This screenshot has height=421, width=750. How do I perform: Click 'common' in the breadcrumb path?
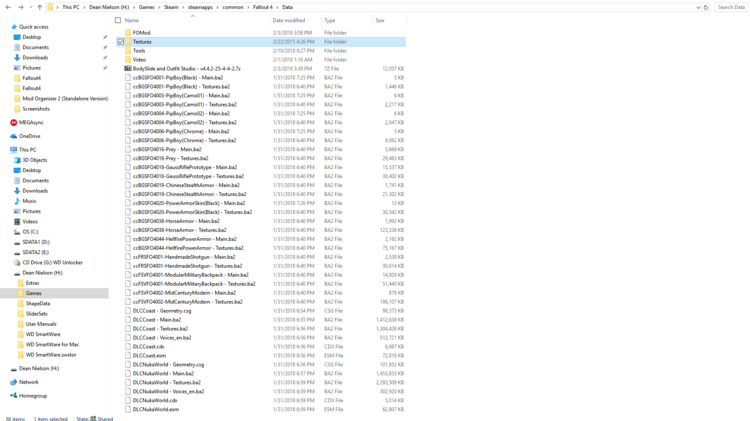click(233, 7)
